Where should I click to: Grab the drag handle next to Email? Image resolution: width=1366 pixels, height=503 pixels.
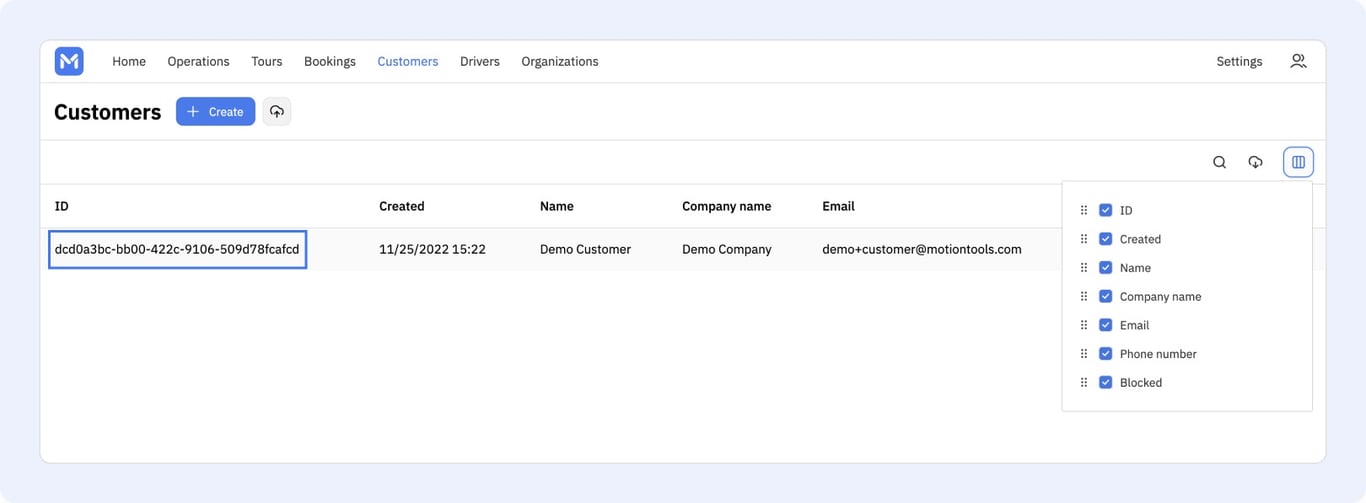[1084, 325]
